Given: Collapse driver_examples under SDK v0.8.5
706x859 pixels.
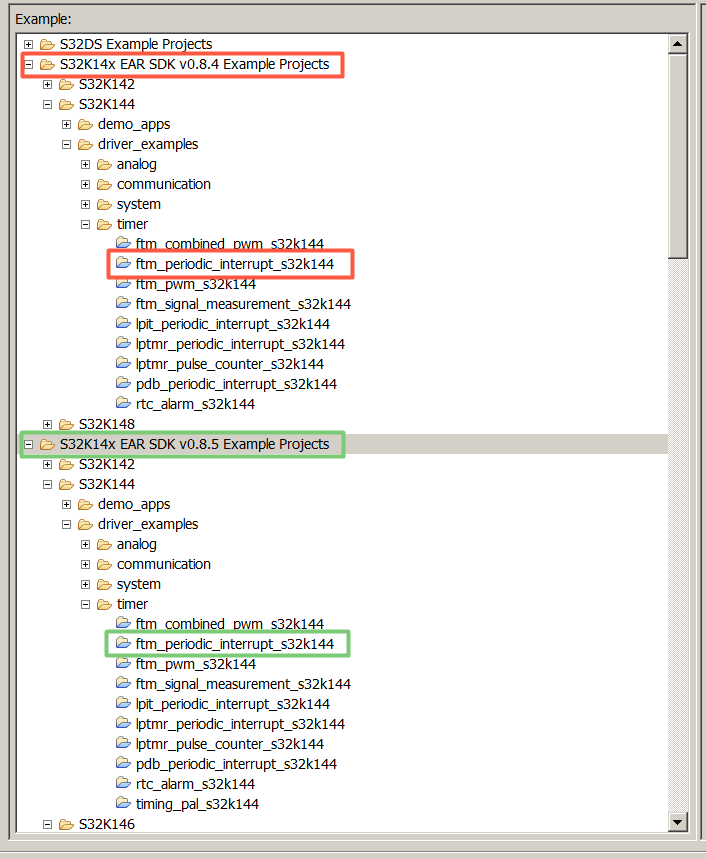Looking at the screenshot, I should coord(66,525).
